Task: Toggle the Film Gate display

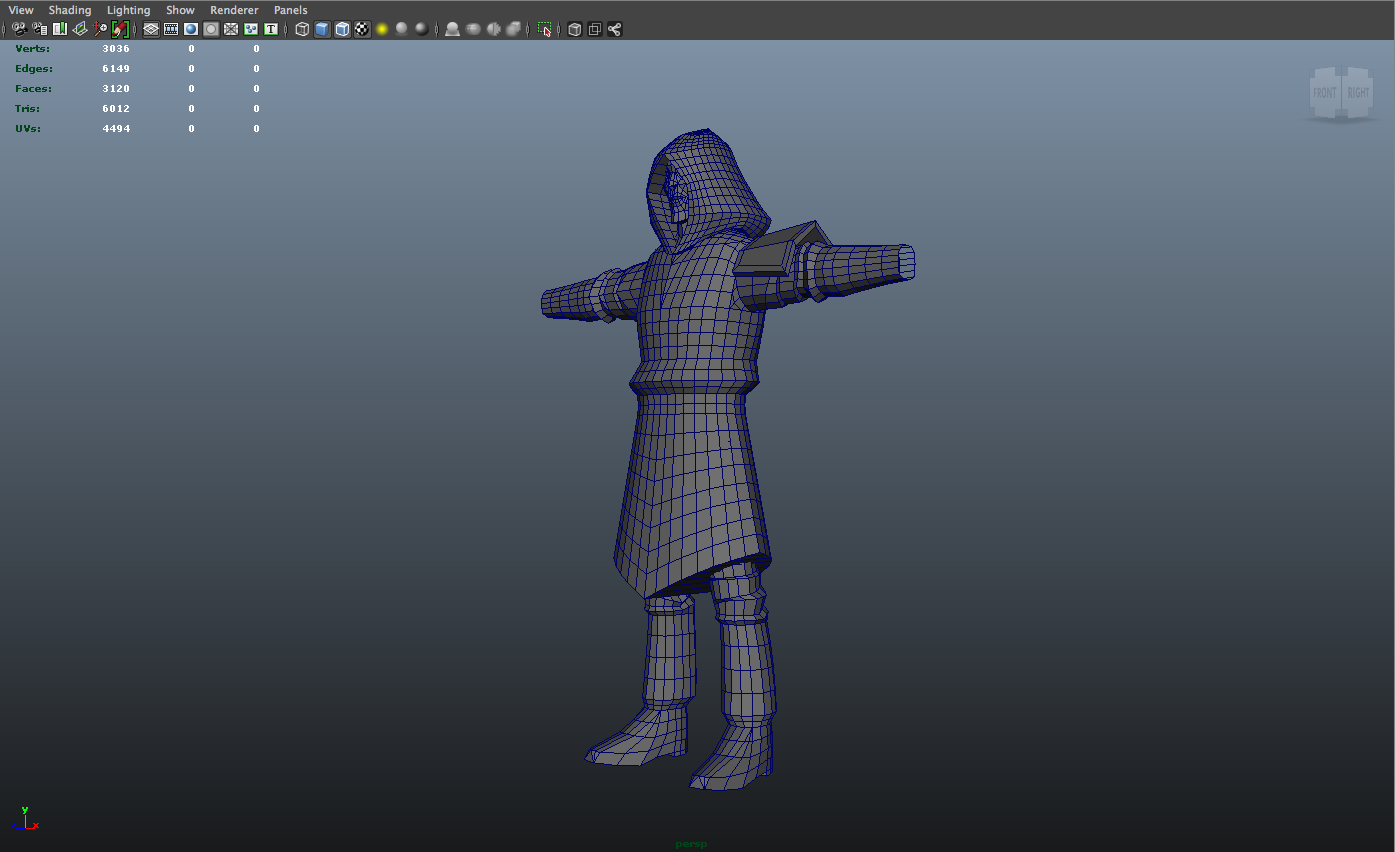Action: point(171,29)
